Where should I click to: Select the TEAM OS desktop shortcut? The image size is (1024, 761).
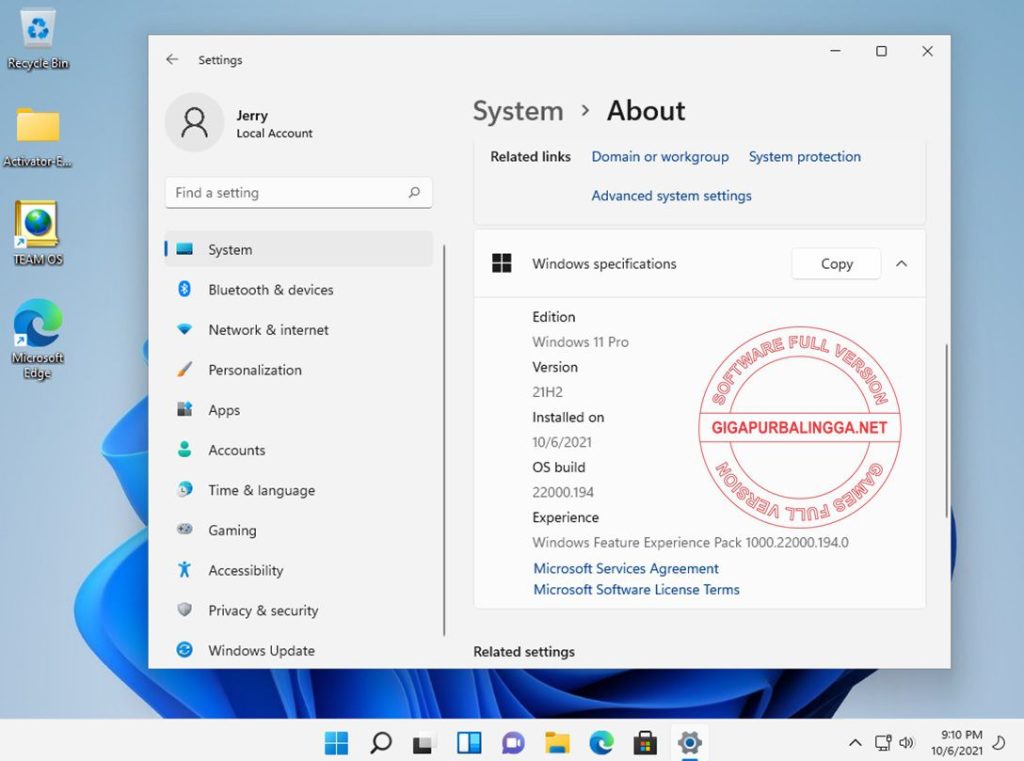click(x=38, y=233)
